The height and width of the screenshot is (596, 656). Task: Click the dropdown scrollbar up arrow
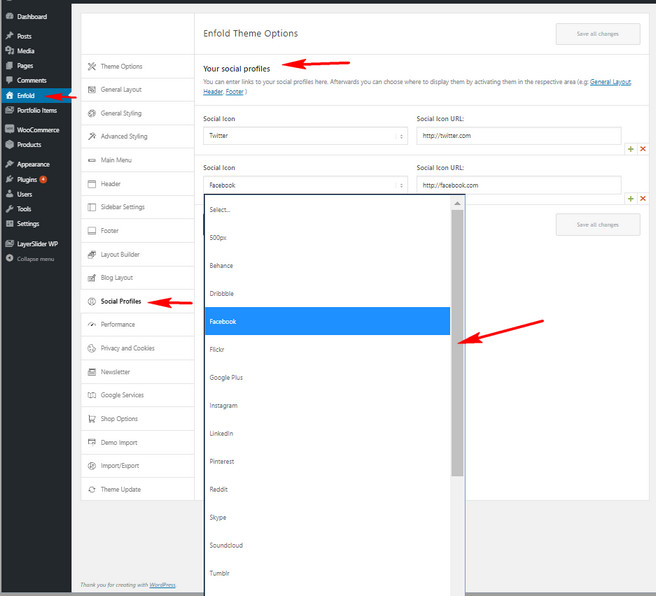(x=457, y=203)
